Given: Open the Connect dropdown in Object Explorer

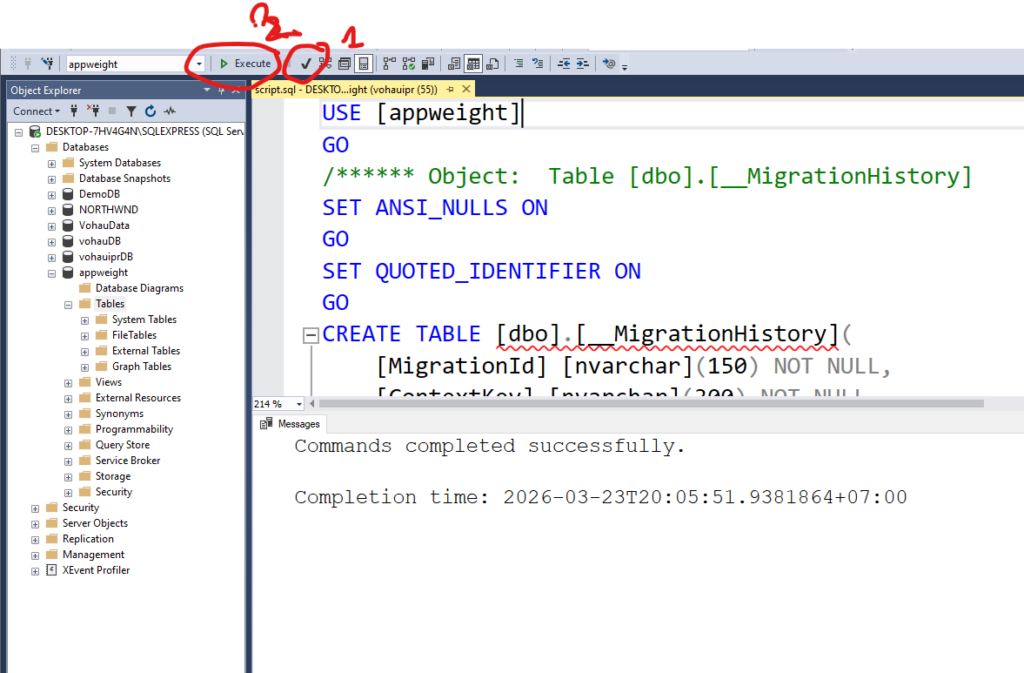Looking at the screenshot, I should [x=37, y=111].
